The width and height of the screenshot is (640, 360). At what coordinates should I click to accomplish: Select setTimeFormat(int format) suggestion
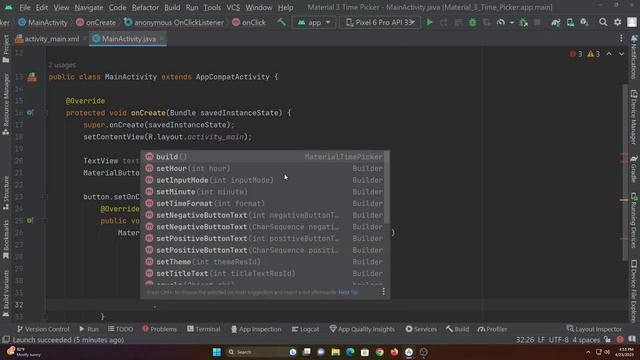point(262,203)
